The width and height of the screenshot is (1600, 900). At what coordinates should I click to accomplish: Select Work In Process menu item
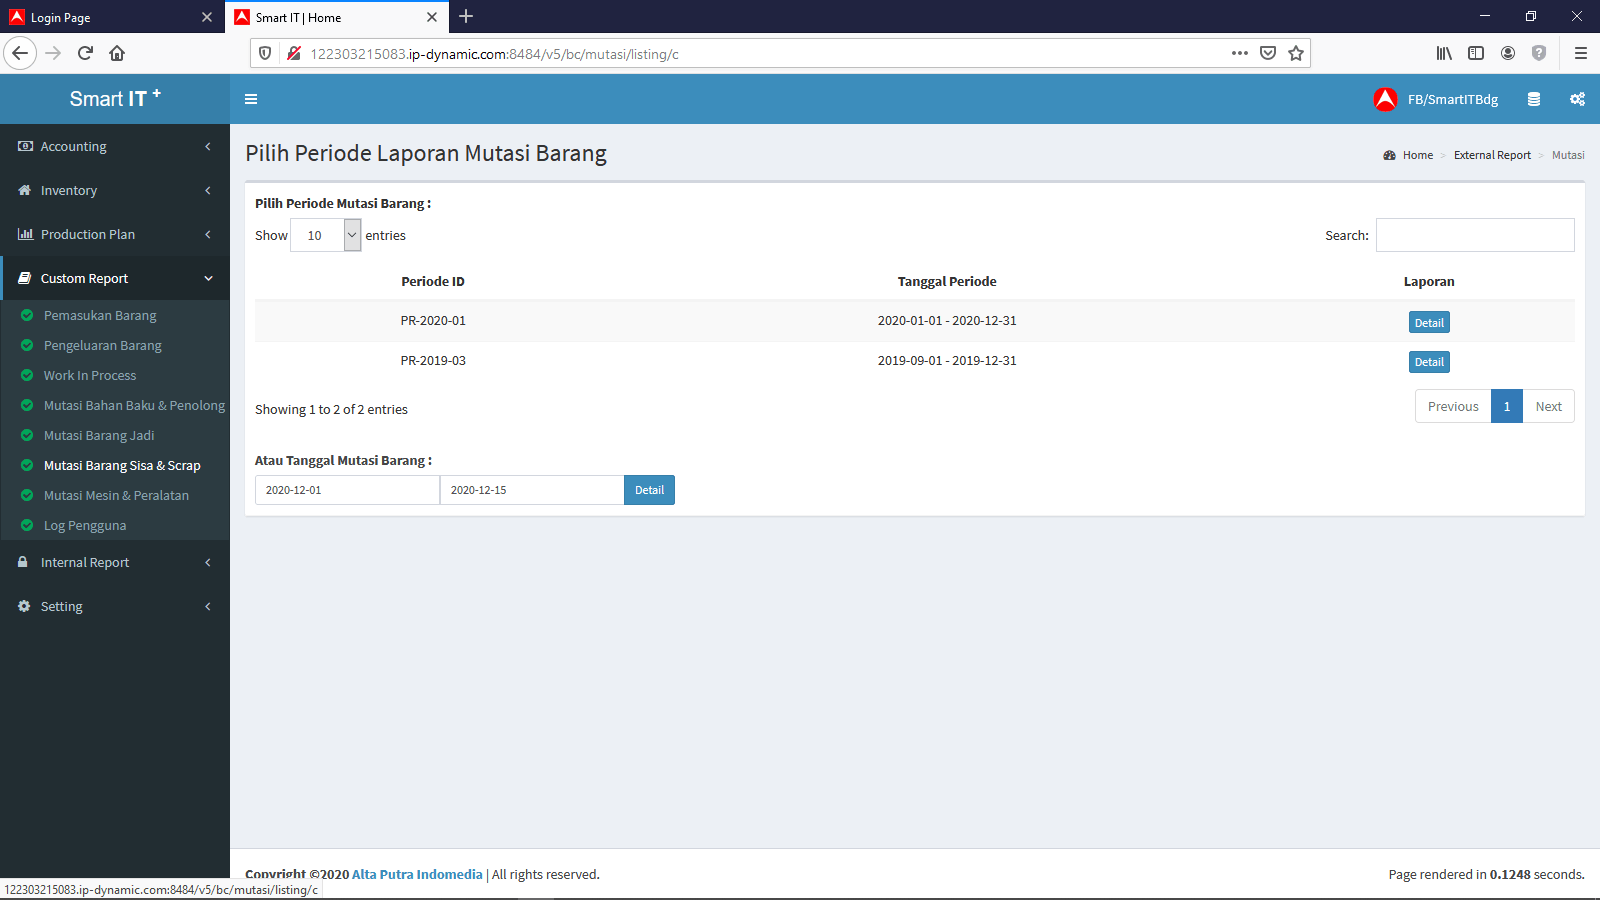(x=90, y=375)
